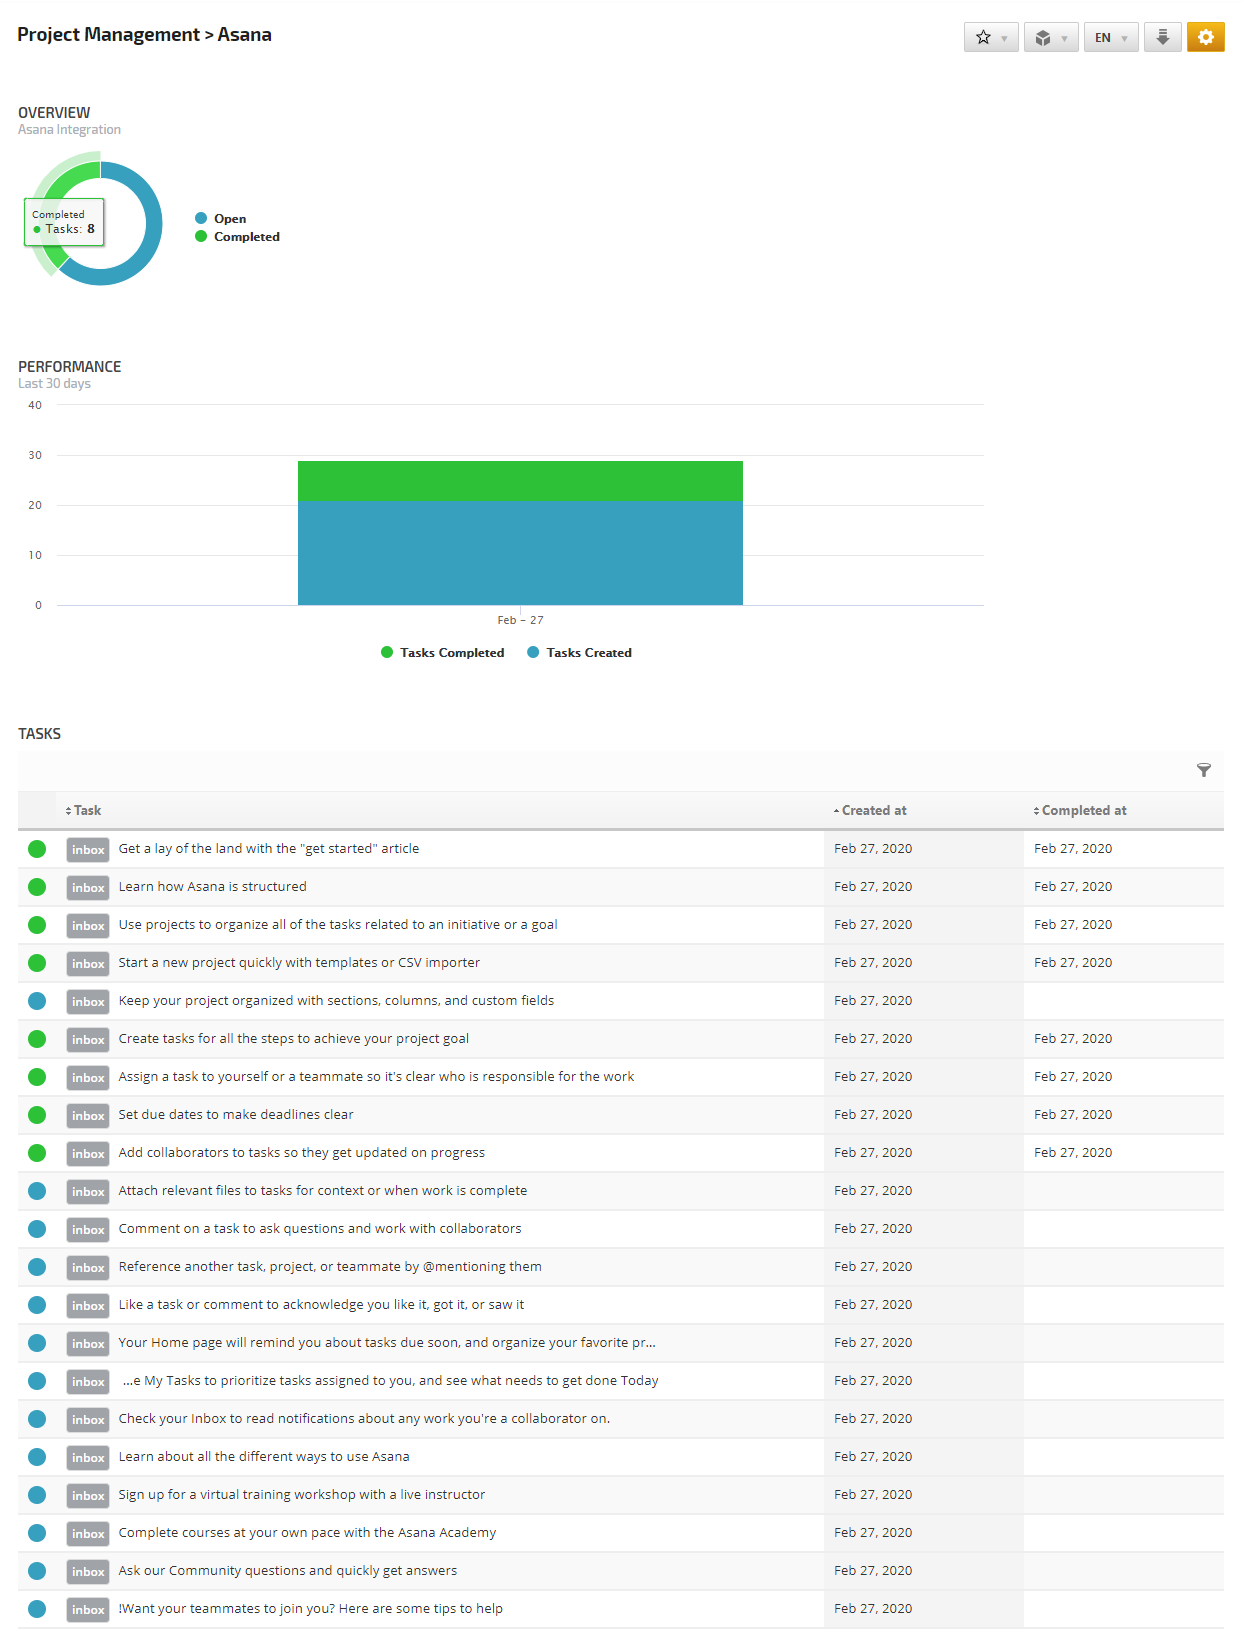Click inbox tag on 'Learn how Asana is structured' row
The height and width of the screenshot is (1652, 1245).
[x=88, y=888]
